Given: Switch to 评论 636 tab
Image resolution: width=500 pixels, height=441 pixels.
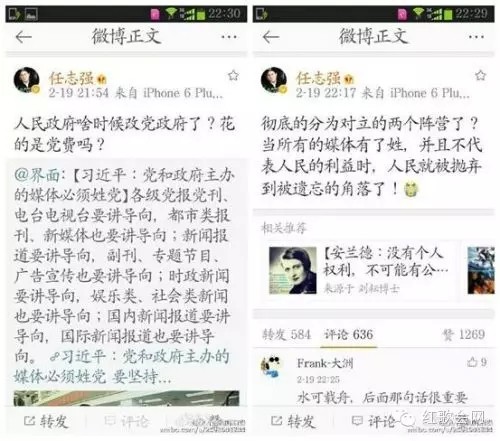Looking at the screenshot, I should click(x=349, y=334).
